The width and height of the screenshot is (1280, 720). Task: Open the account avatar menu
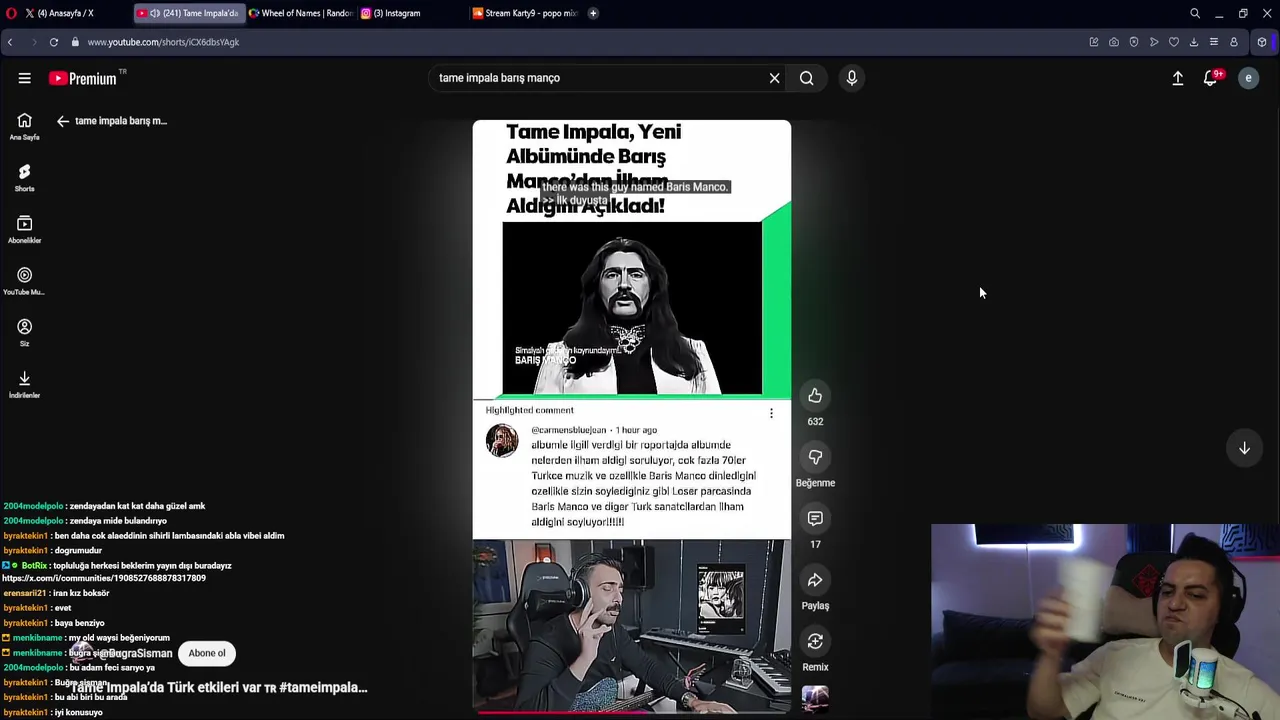coord(1248,78)
